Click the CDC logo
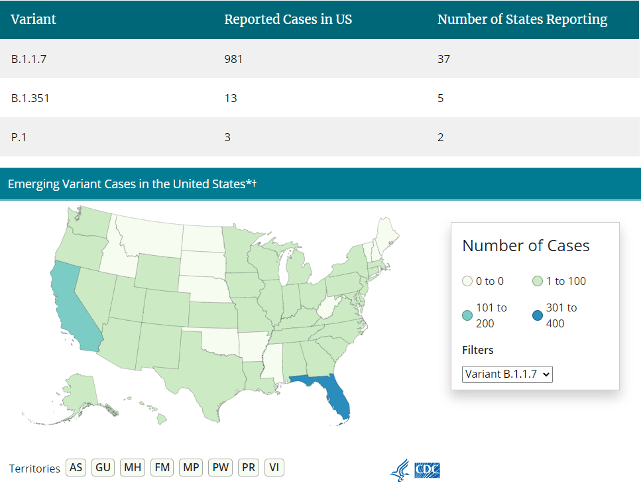Screen dimensions: 642x504 tap(428, 470)
